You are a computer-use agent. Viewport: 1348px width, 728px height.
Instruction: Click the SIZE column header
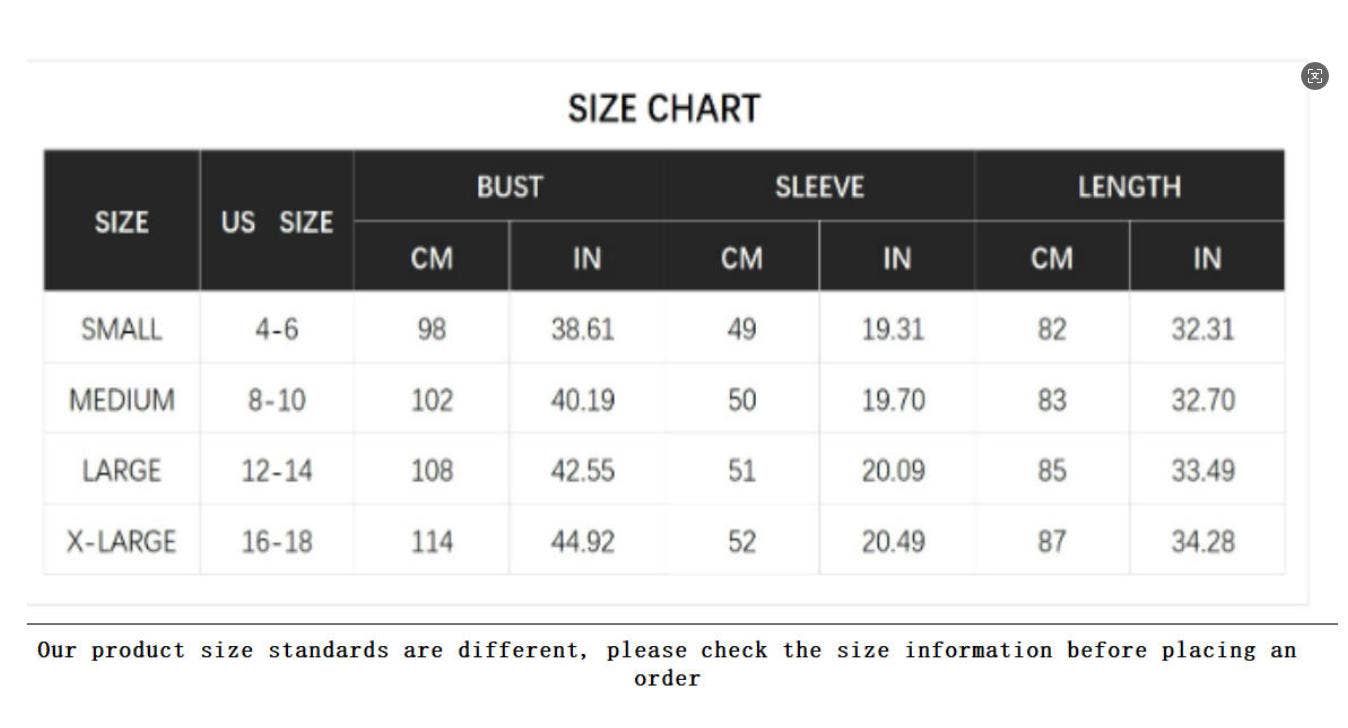121,222
